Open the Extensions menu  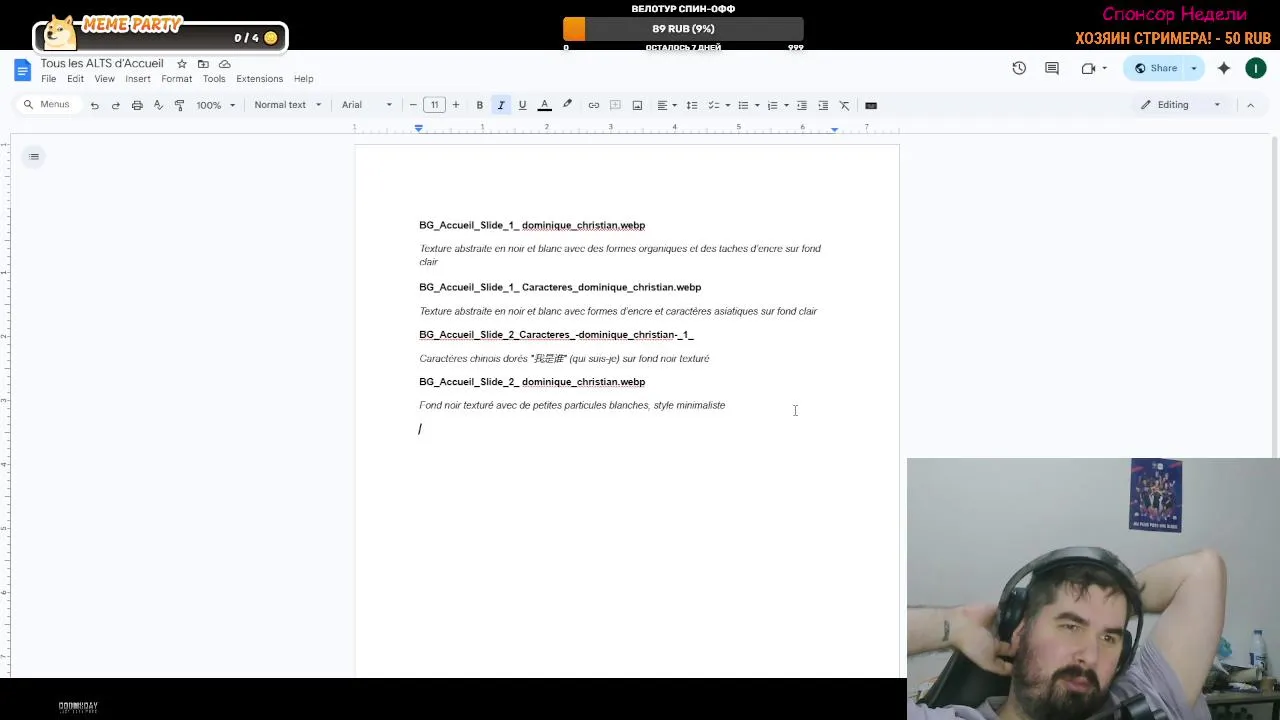point(259,79)
